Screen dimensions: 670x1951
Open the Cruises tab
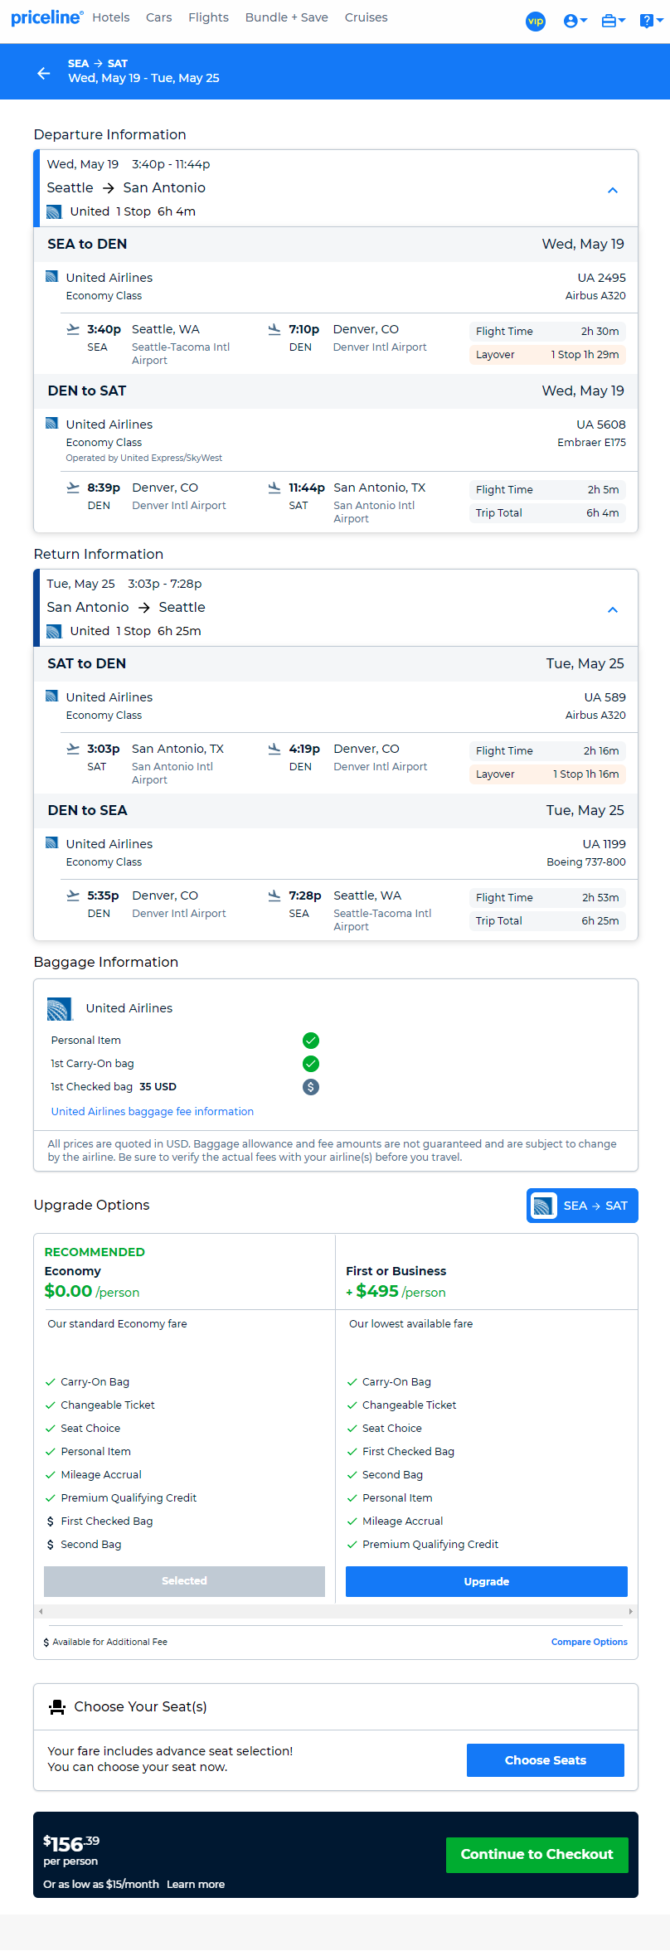[x=366, y=18]
